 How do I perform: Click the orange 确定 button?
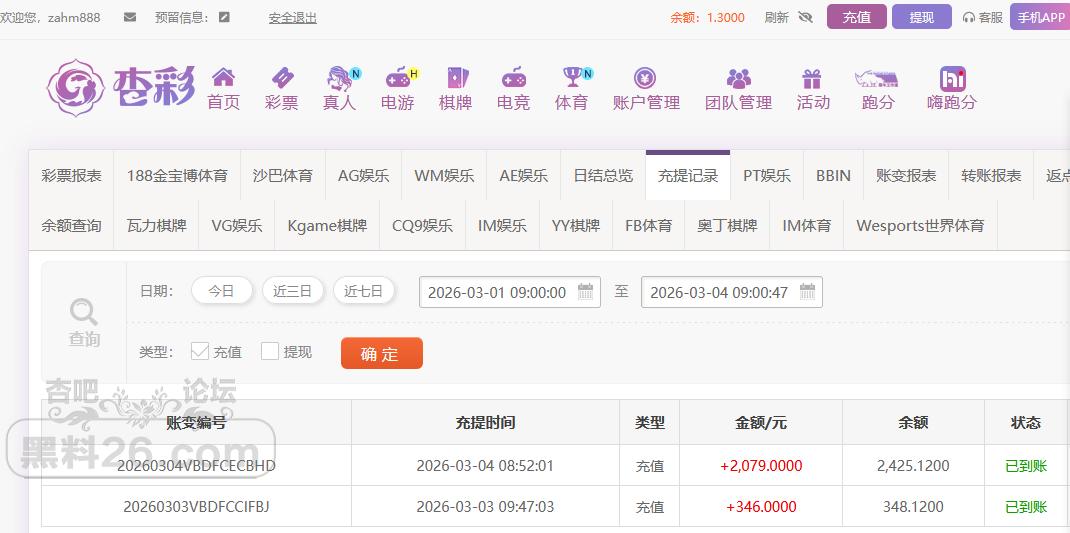coord(381,354)
